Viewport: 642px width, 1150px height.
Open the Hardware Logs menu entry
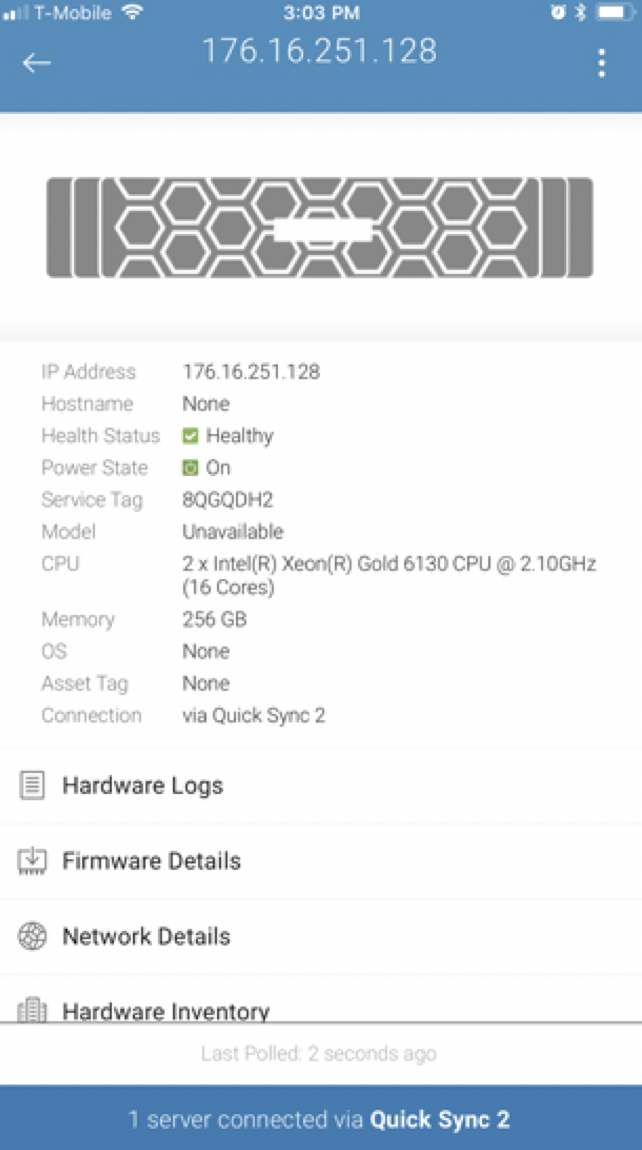[321, 785]
